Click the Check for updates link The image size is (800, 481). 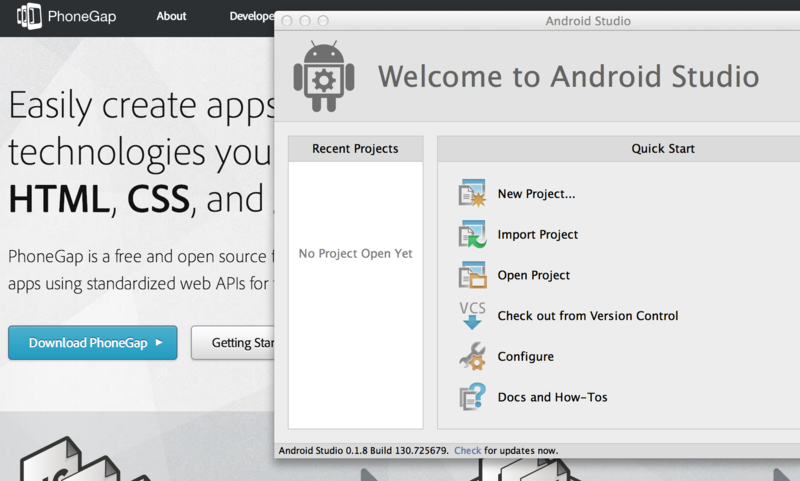tap(467, 450)
